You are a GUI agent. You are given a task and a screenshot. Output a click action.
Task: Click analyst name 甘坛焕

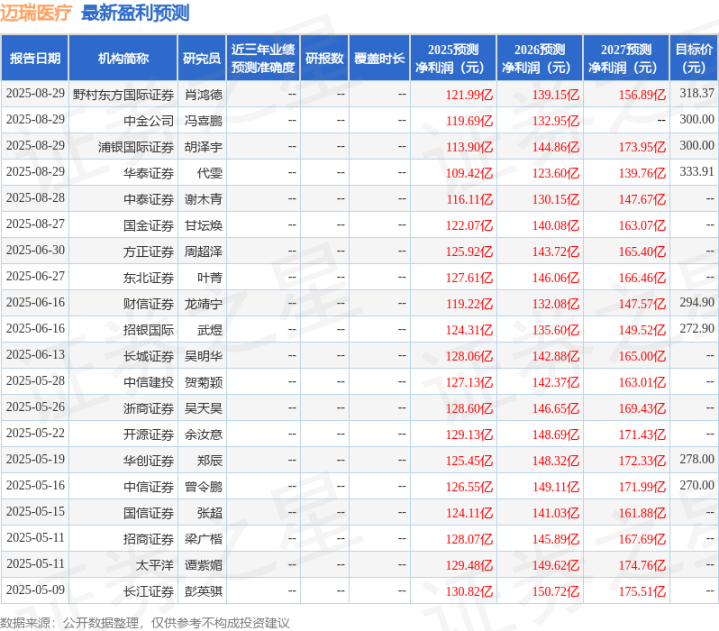pos(204,226)
